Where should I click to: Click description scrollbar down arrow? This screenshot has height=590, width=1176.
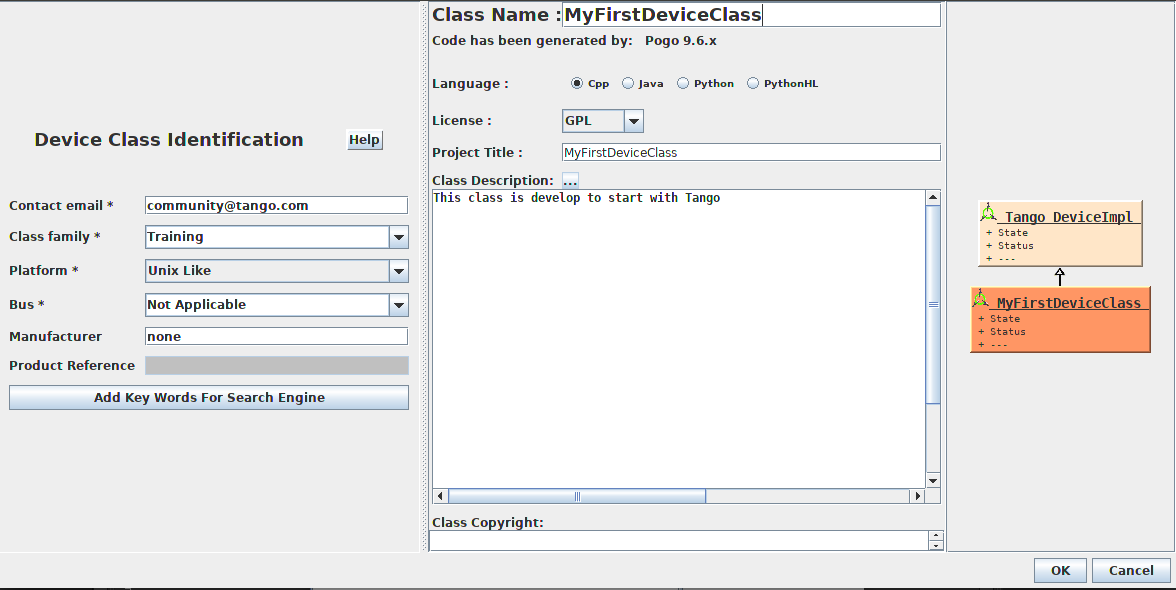coord(933,481)
